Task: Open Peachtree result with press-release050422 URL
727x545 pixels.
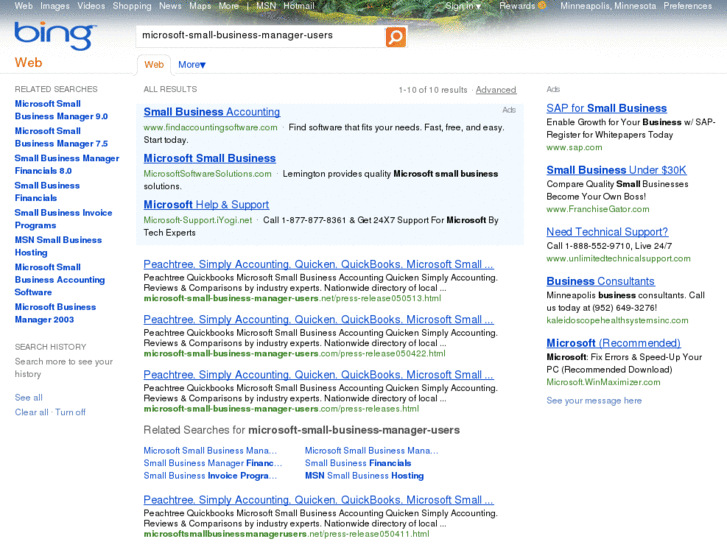Action: click(x=319, y=320)
